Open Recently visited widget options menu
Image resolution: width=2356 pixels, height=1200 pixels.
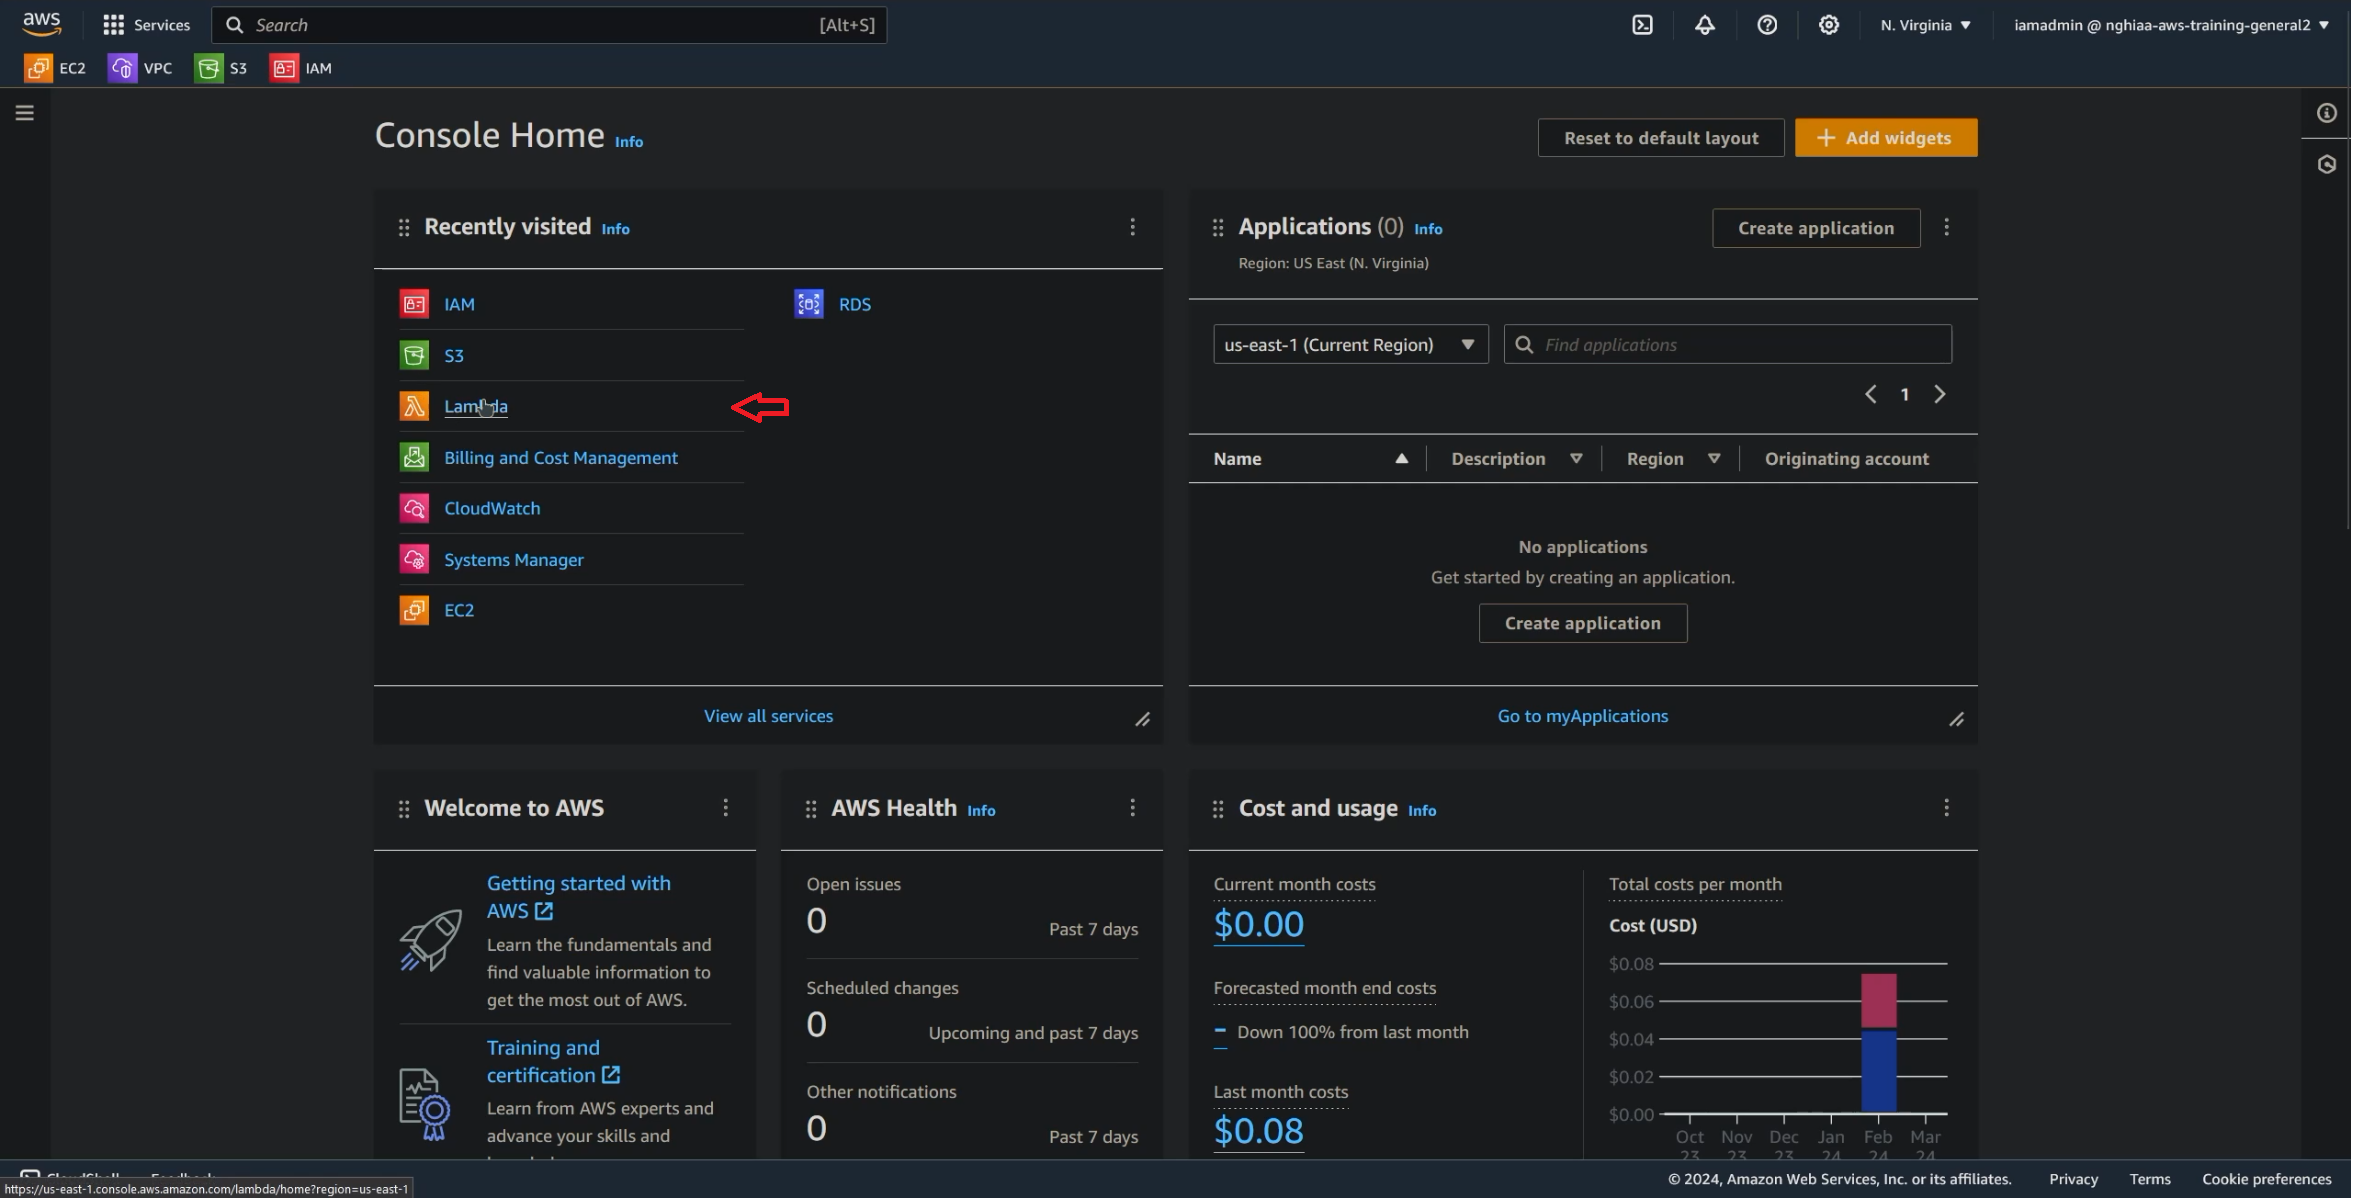[x=1133, y=227]
